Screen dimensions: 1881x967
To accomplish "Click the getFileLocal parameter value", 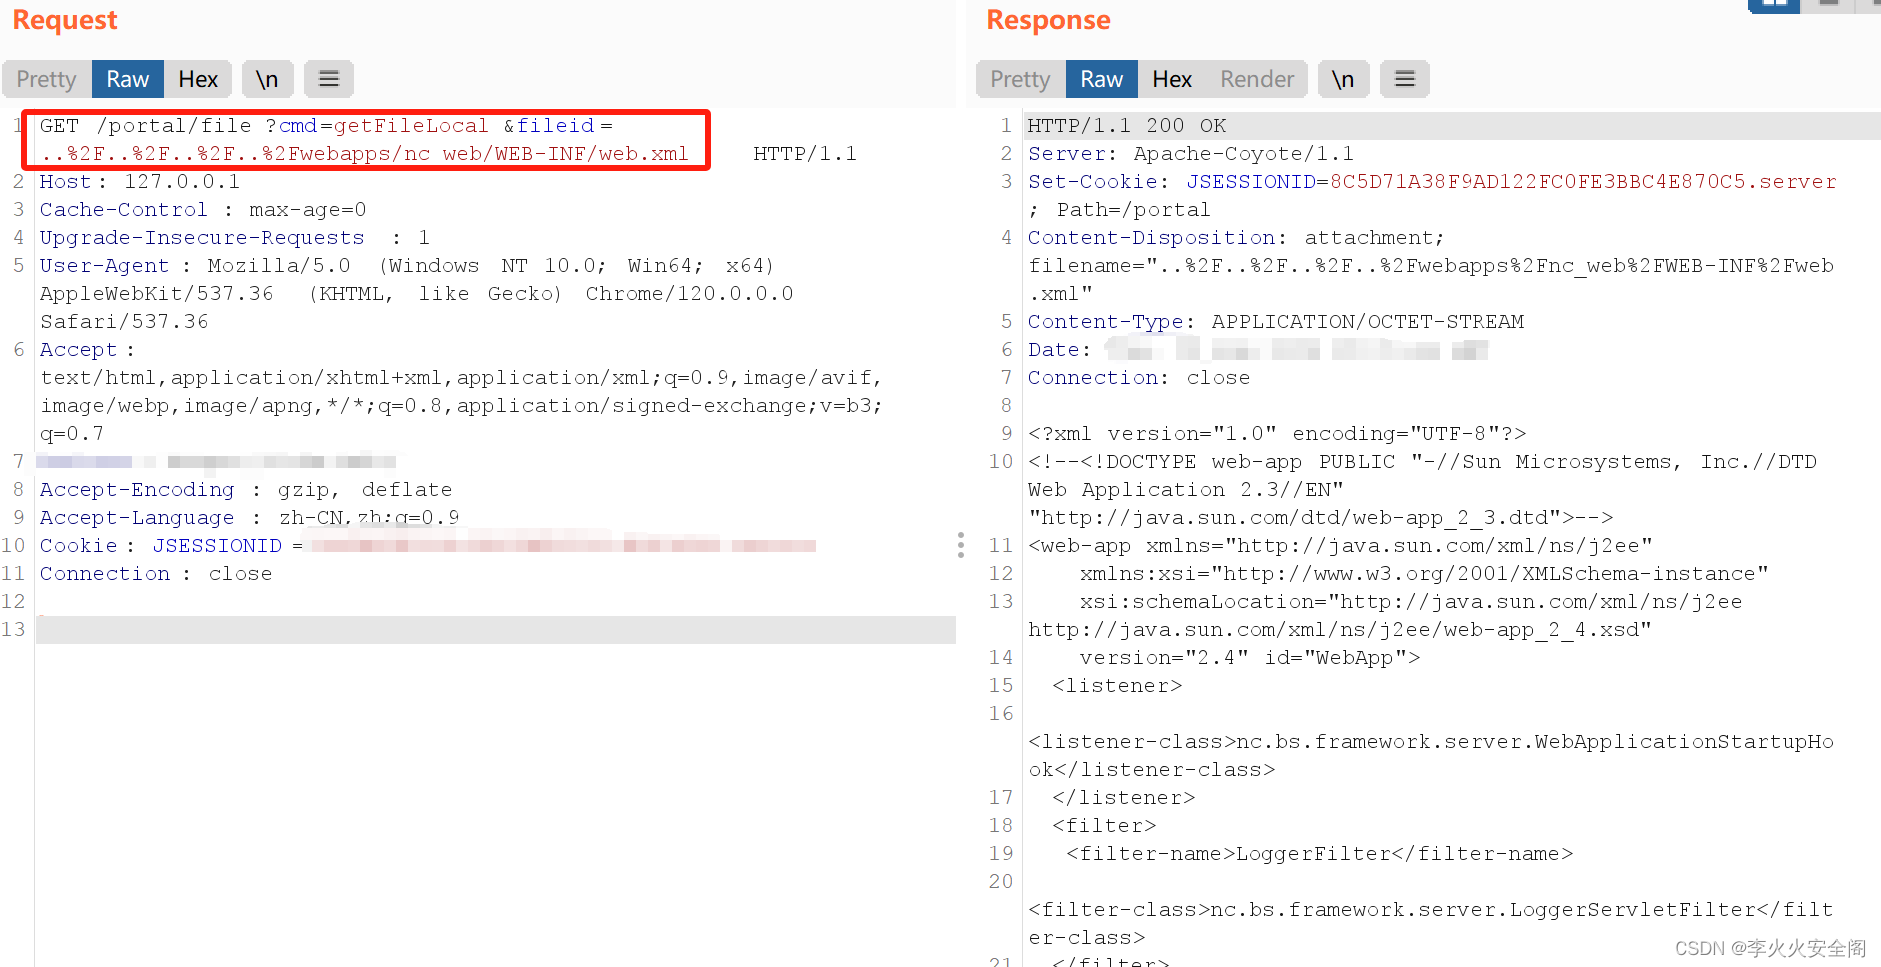I will click(411, 126).
